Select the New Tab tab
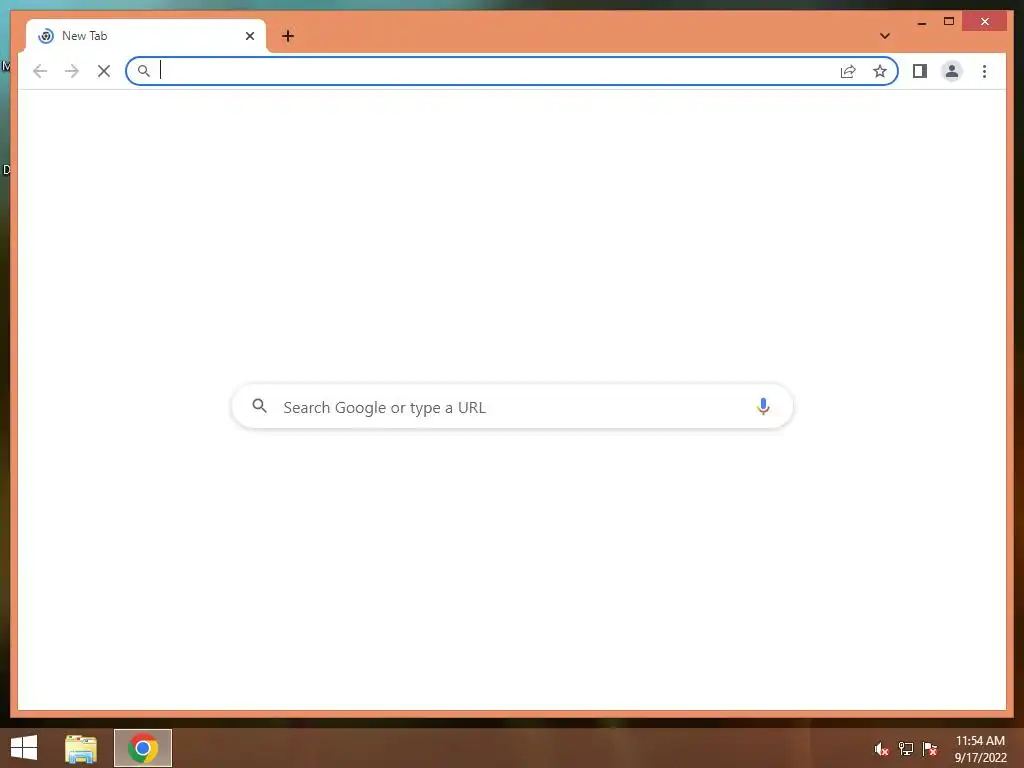 pyautogui.click(x=146, y=36)
